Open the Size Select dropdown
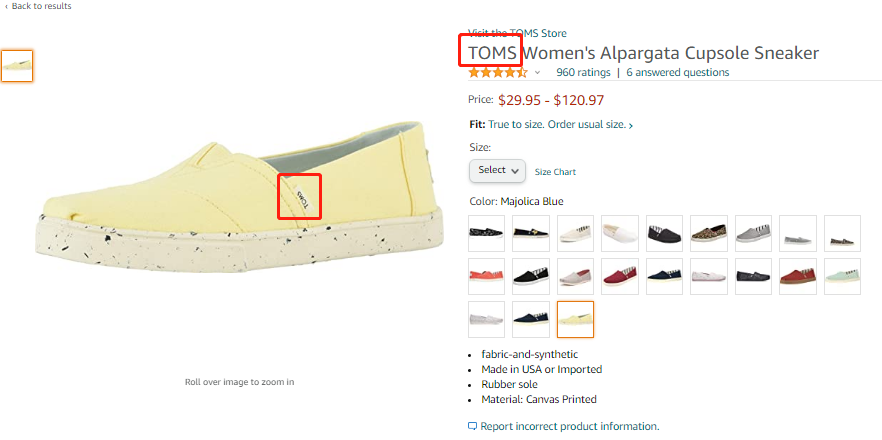The image size is (882, 440). 497,171
